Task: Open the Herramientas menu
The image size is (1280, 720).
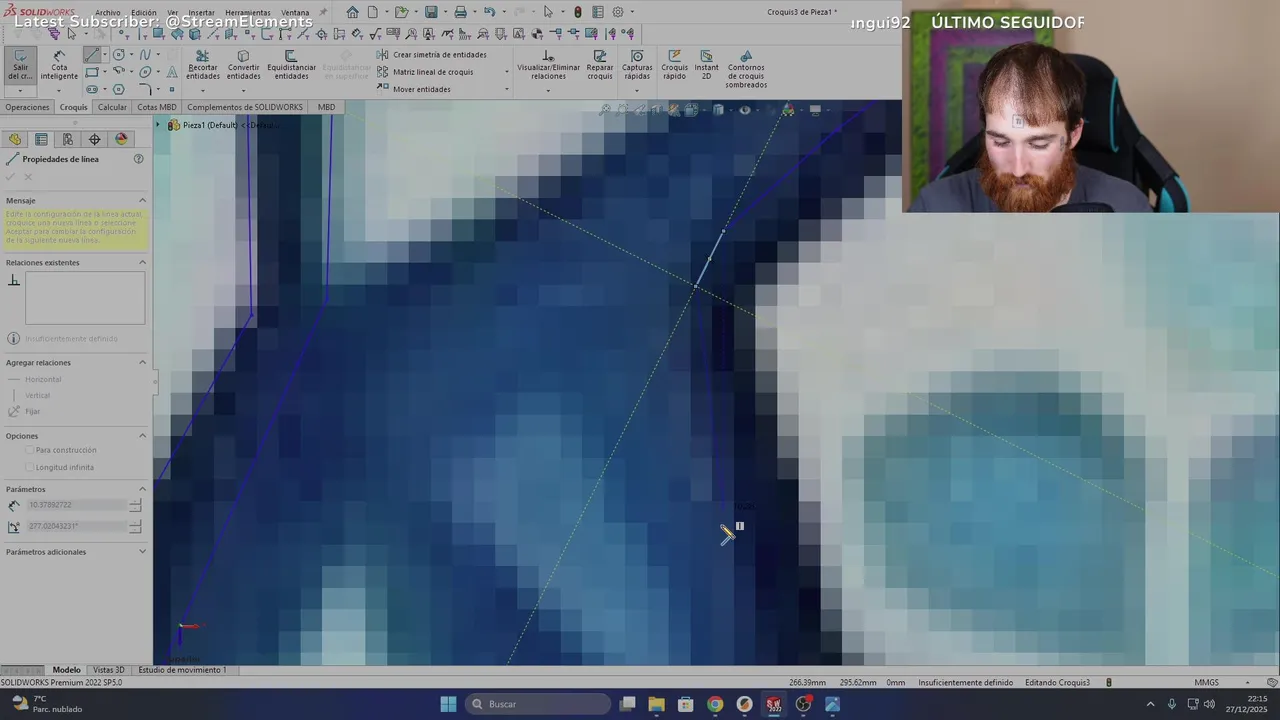Action: [x=247, y=13]
